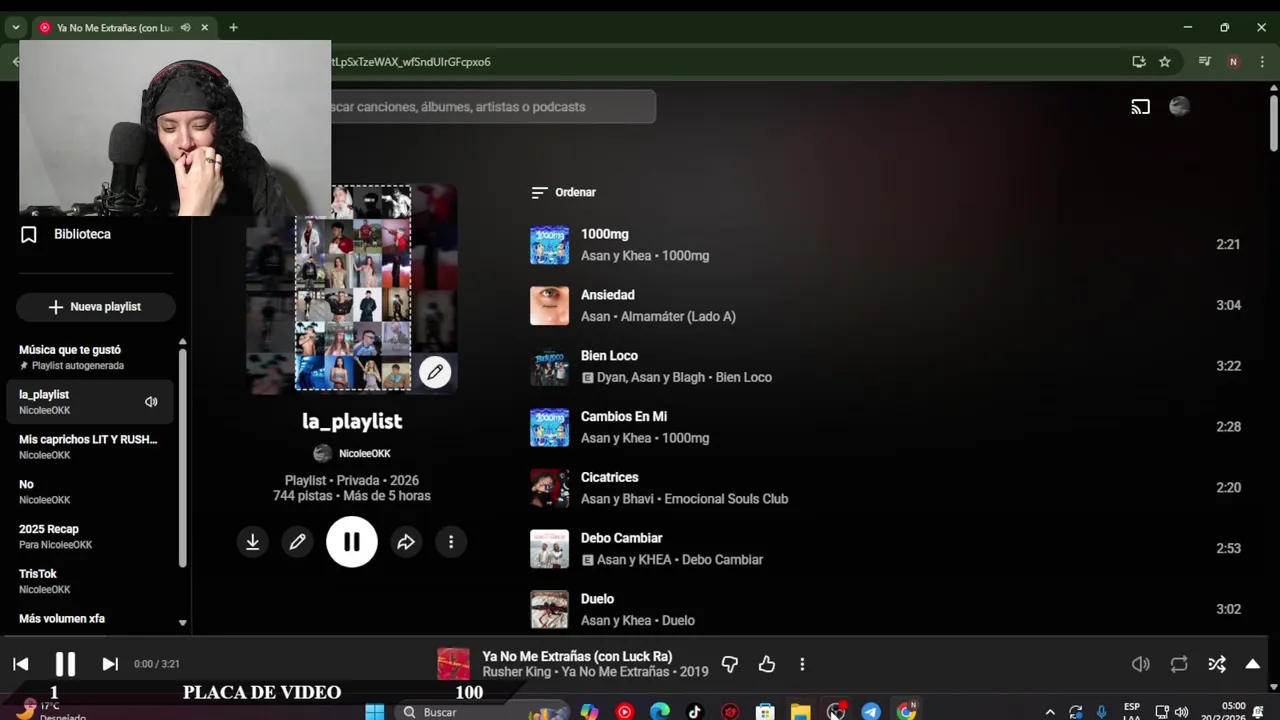Open a new browser tab
This screenshot has width=1280, height=720.
(233, 28)
